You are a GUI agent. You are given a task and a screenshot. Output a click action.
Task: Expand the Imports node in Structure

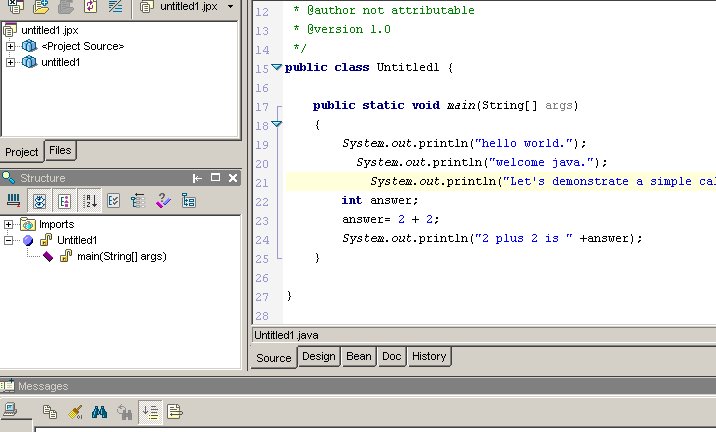8,224
